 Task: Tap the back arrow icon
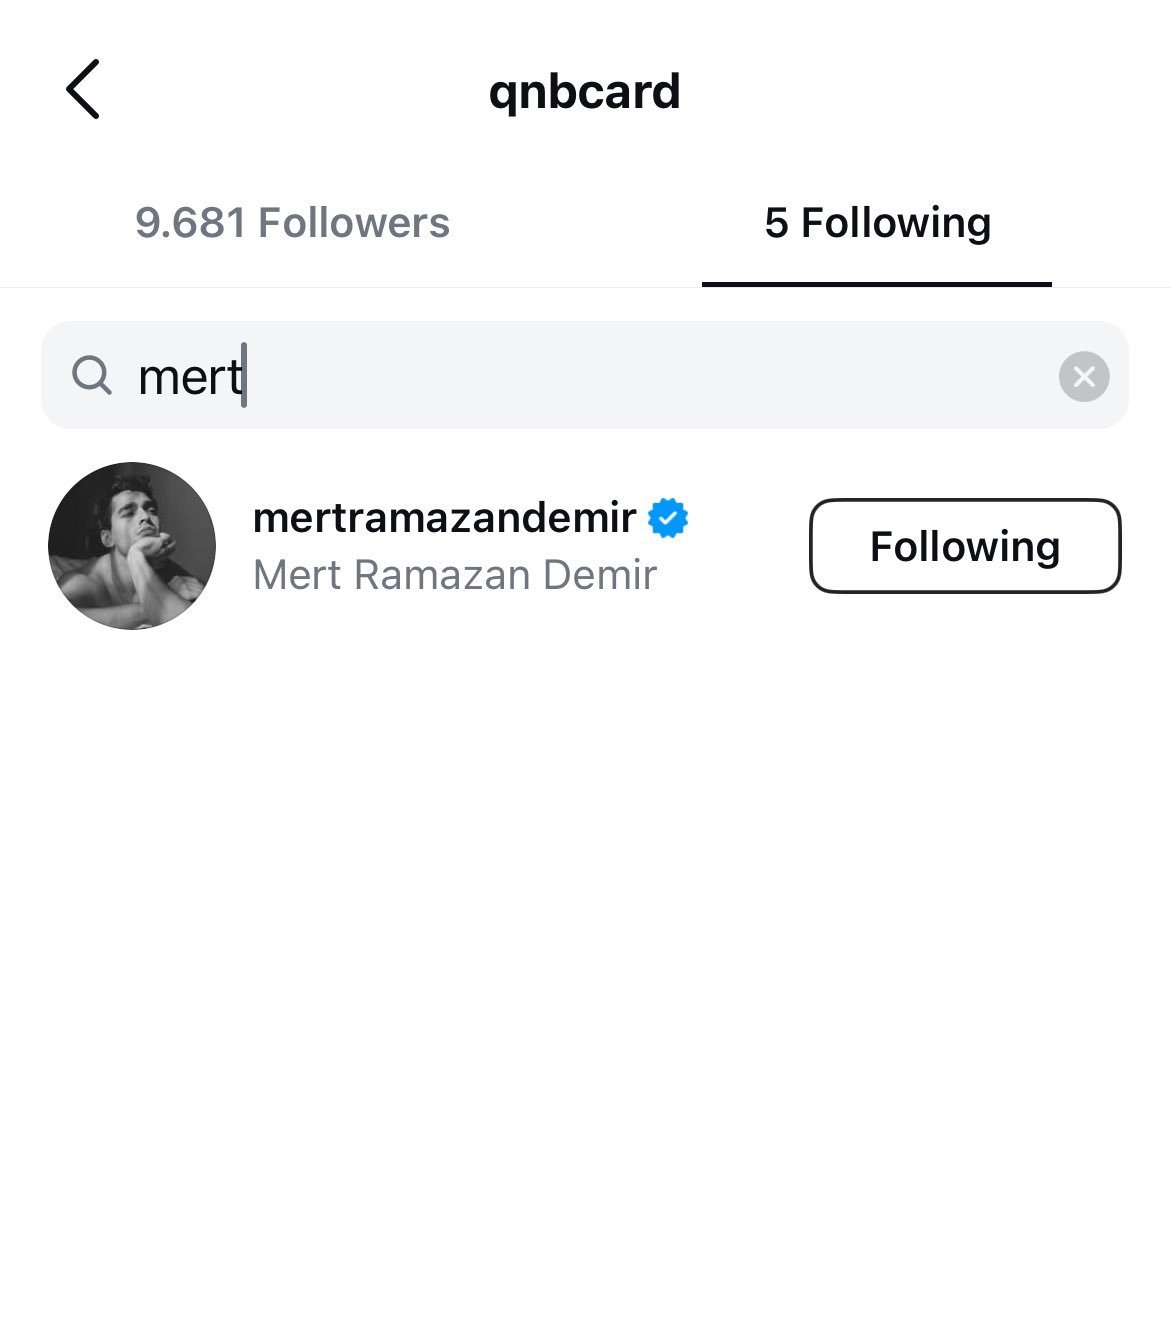click(x=83, y=89)
